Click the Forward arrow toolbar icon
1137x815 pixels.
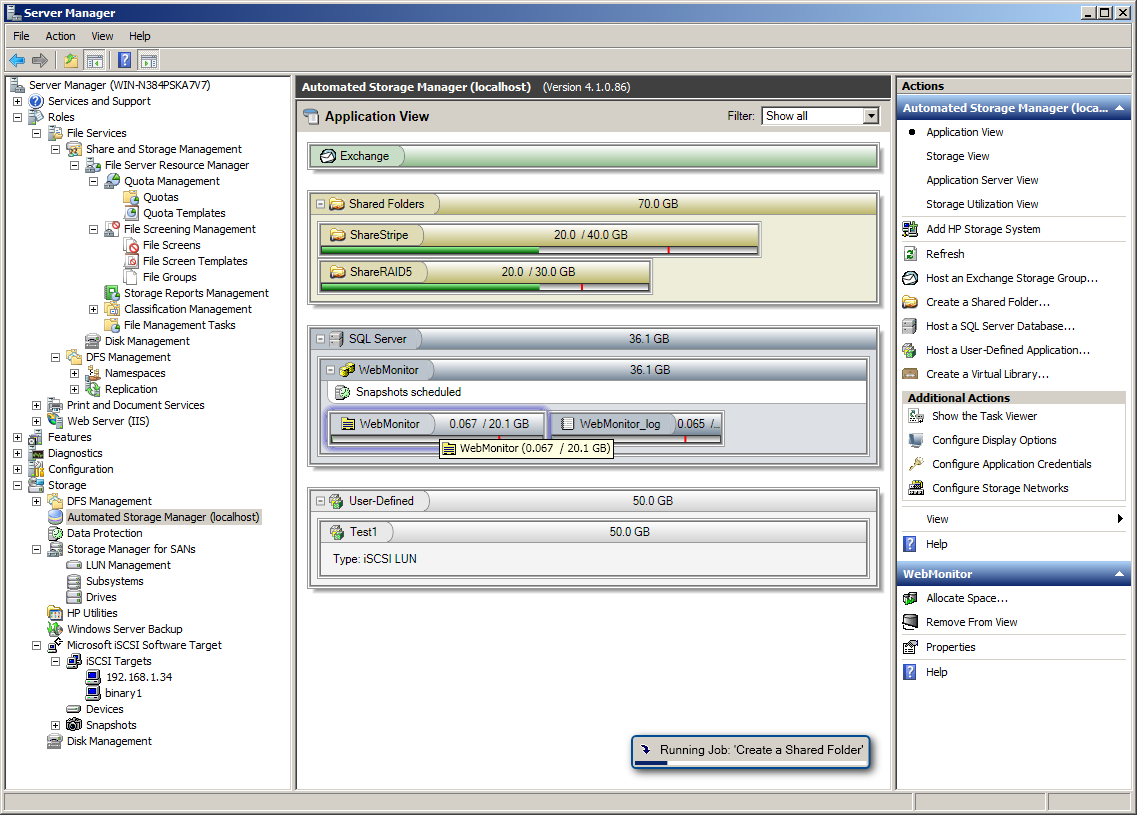click(x=40, y=60)
